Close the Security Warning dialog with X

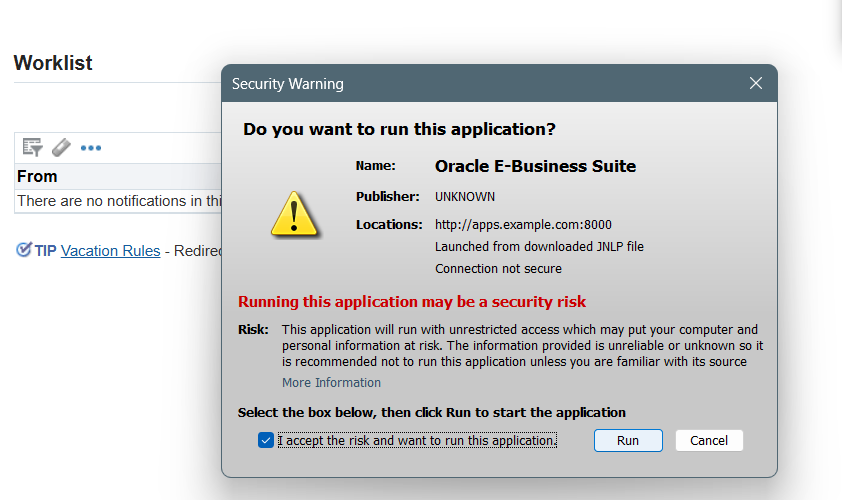tap(756, 83)
